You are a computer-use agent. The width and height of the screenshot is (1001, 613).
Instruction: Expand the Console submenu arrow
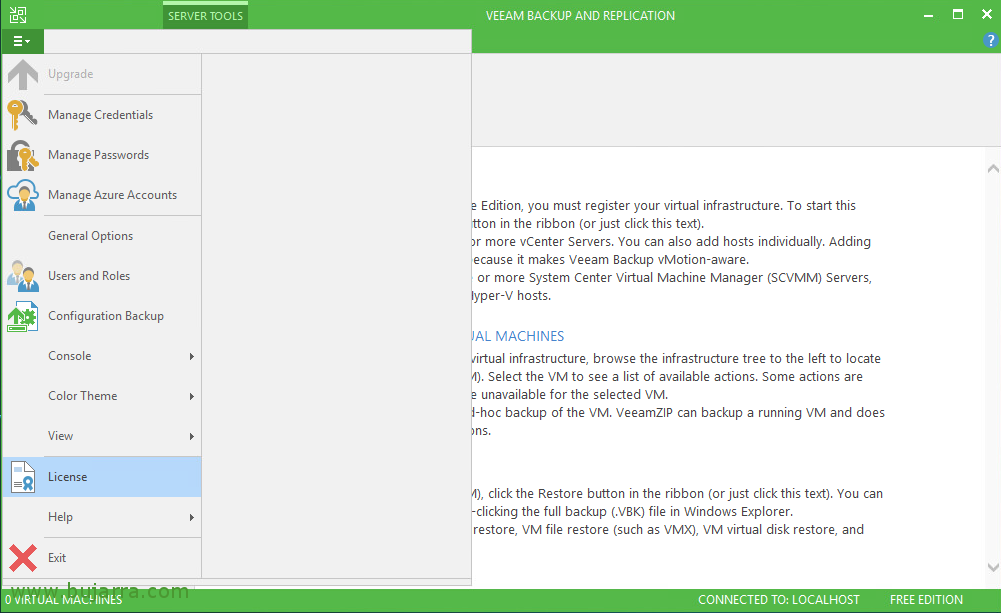(x=192, y=356)
